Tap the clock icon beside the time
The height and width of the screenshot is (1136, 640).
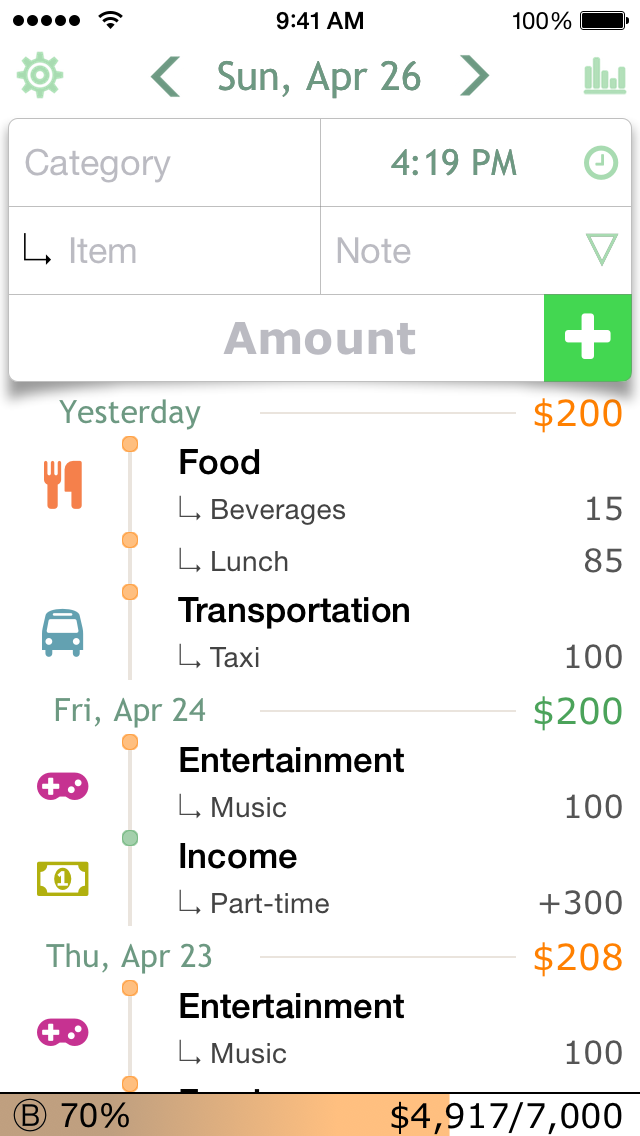point(601,163)
